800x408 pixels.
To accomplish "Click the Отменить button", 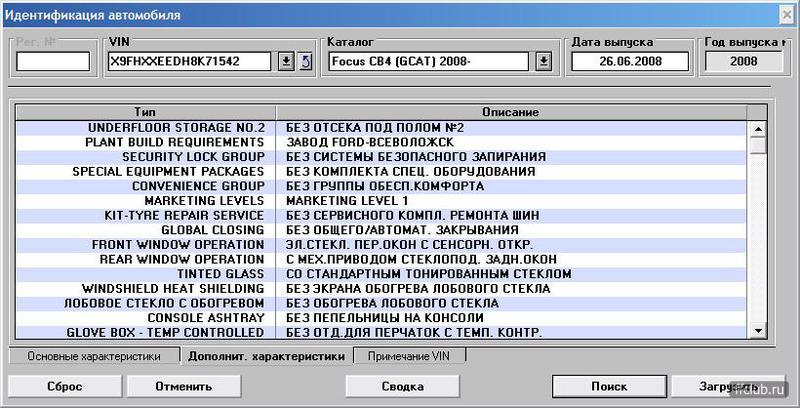I will click(184, 386).
